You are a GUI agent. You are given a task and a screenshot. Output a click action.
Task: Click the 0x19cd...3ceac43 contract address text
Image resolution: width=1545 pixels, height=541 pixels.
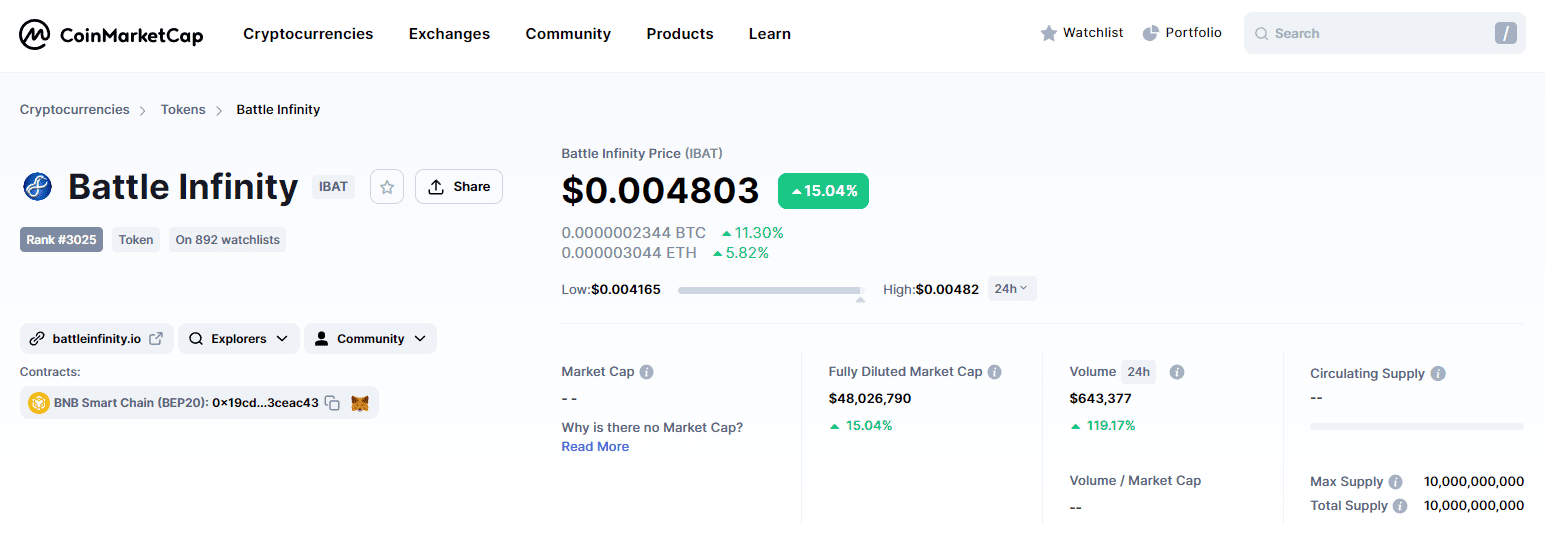[265, 403]
